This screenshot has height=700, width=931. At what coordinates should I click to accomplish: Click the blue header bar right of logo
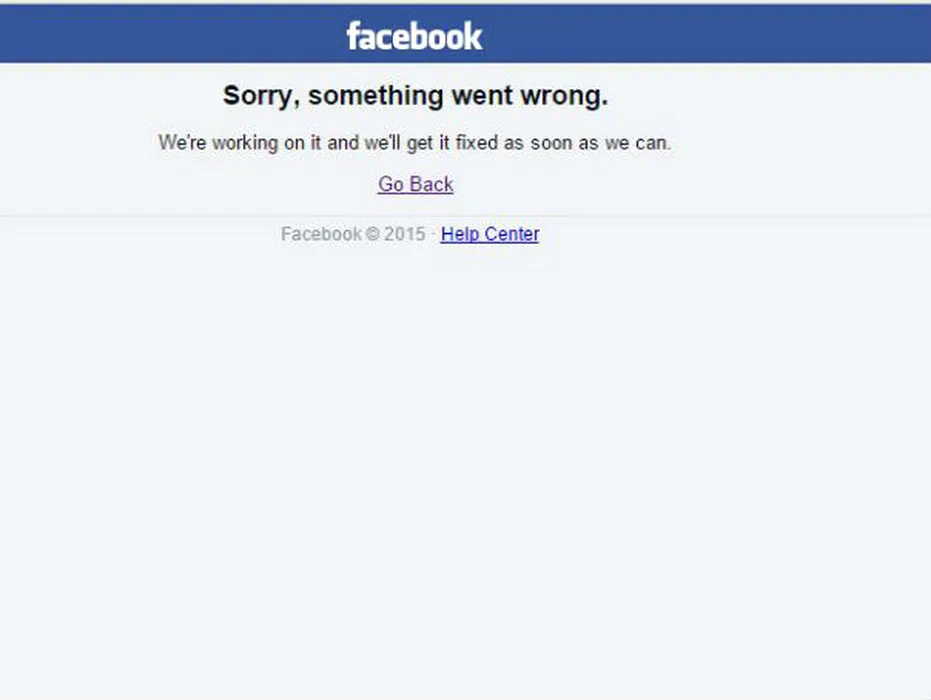pos(707,34)
